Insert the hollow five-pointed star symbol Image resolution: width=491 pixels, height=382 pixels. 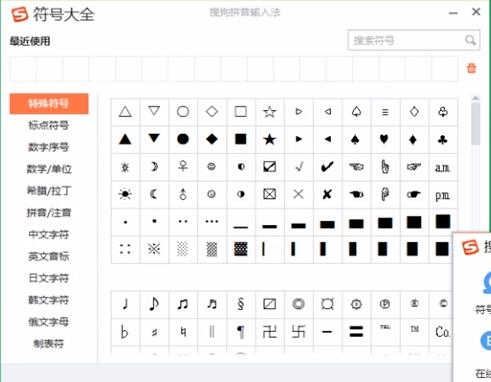pos(269,112)
